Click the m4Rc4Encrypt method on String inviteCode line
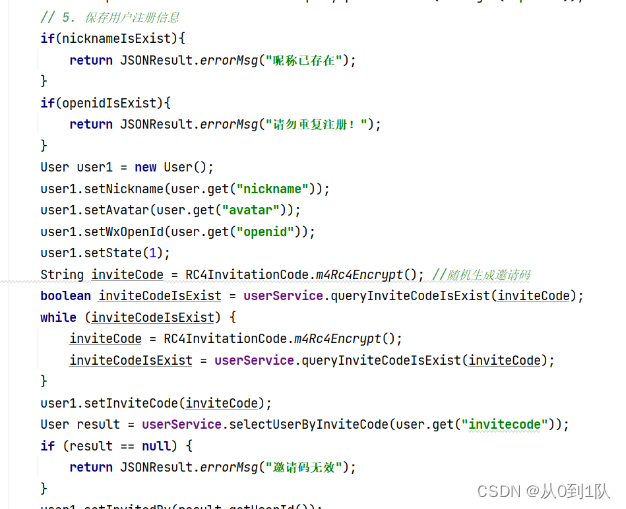Screen dimensions: 626x509 point(359,275)
